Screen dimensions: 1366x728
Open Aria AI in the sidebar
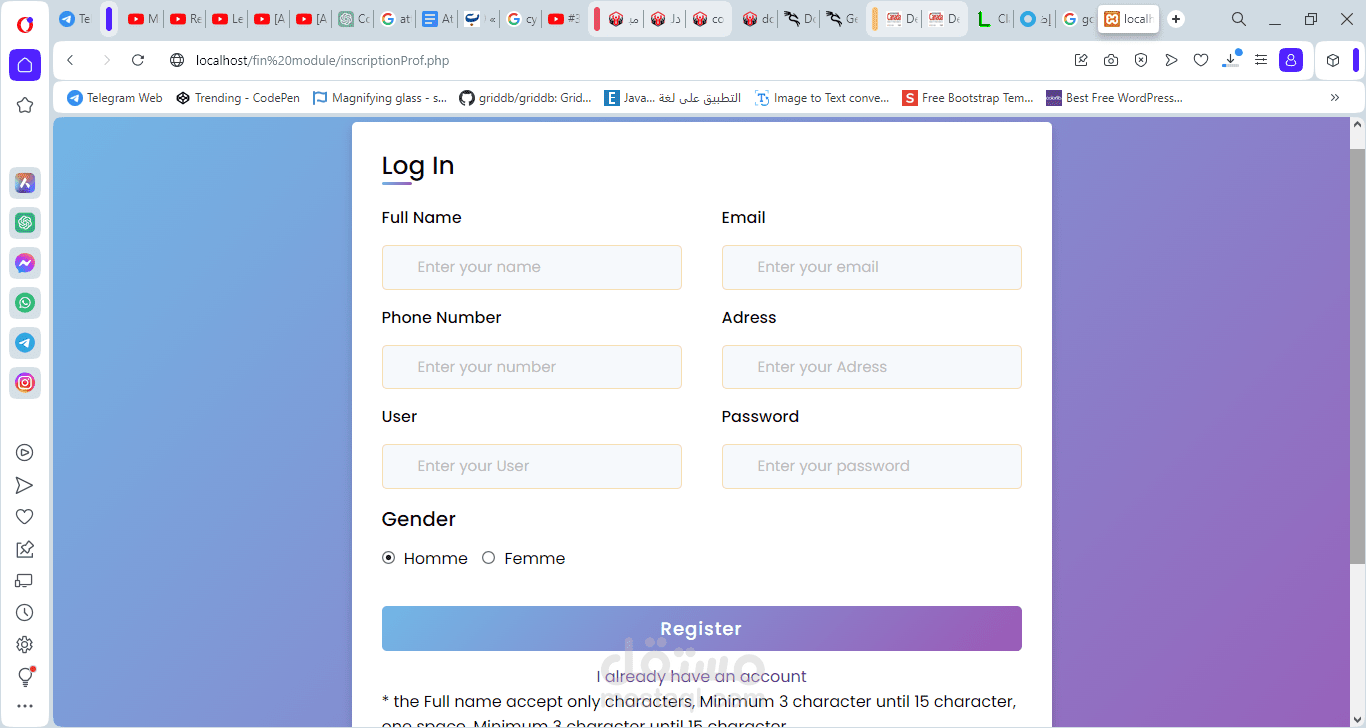[x=25, y=183]
